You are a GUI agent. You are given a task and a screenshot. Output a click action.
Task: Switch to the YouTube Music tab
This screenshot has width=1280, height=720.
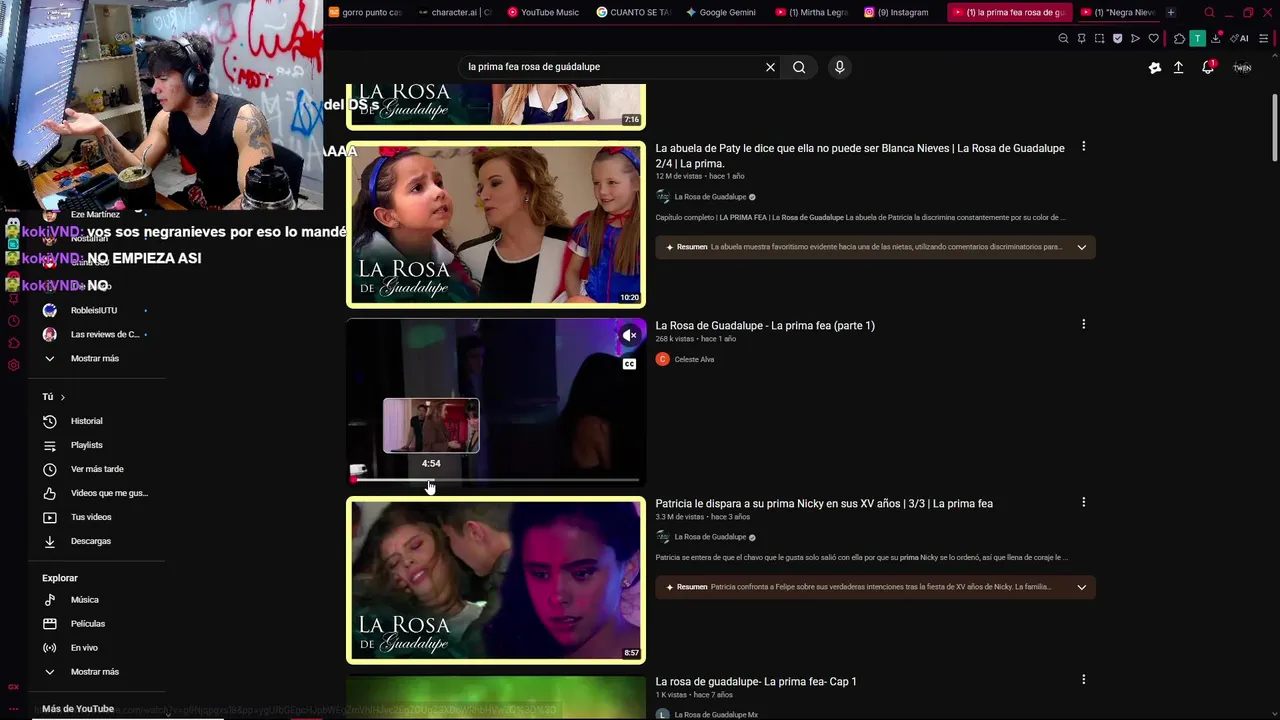[543, 12]
